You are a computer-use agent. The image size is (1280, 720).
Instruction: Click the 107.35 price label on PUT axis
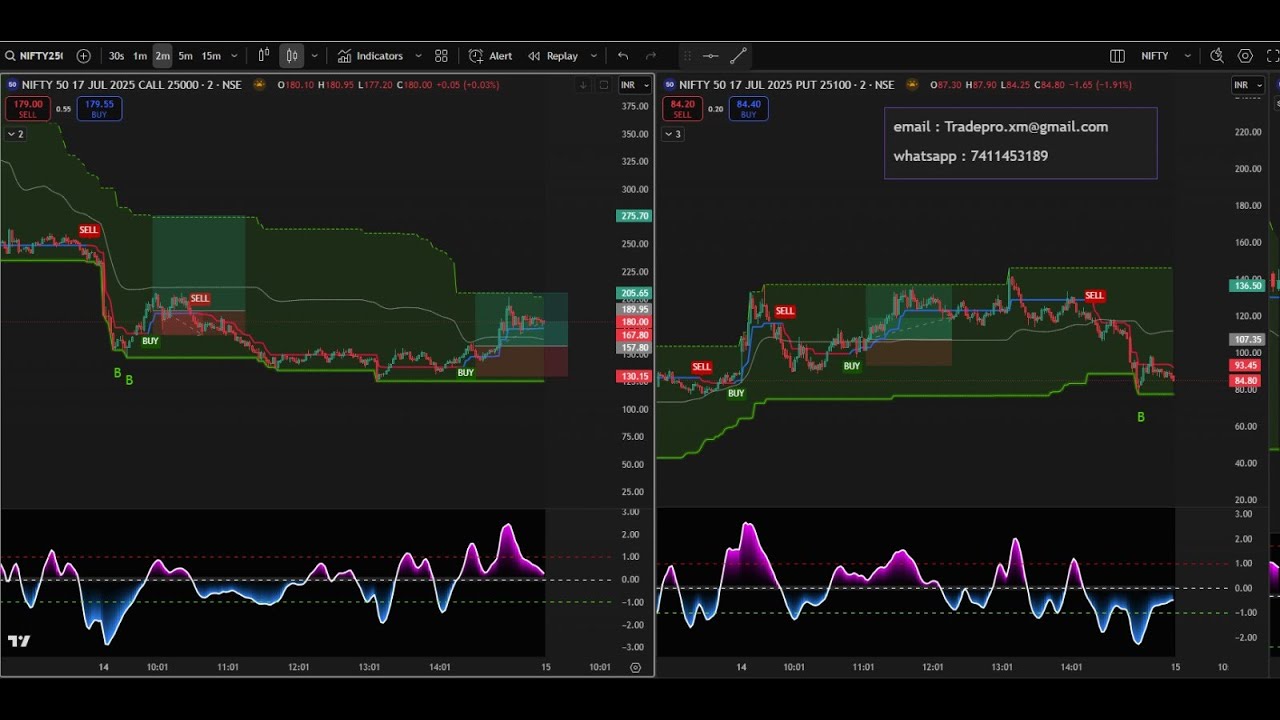click(x=1248, y=340)
